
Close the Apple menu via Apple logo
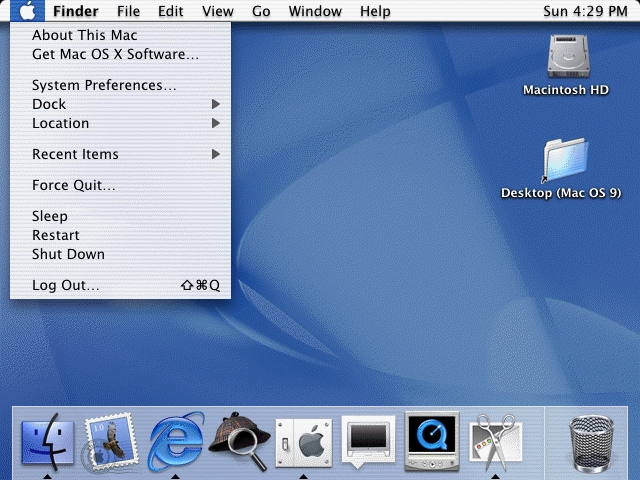click(x=27, y=11)
